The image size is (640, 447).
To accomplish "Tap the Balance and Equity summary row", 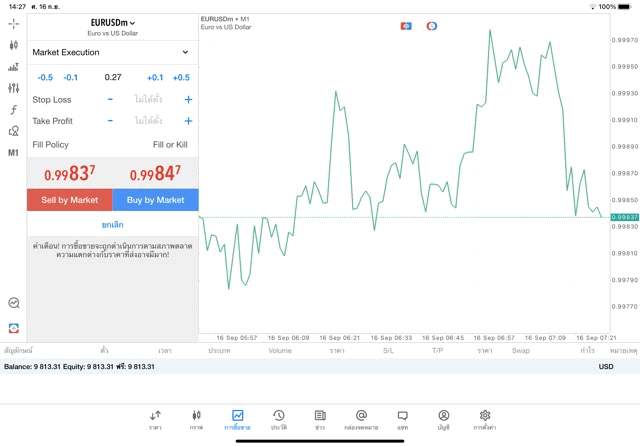I will [320, 367].
